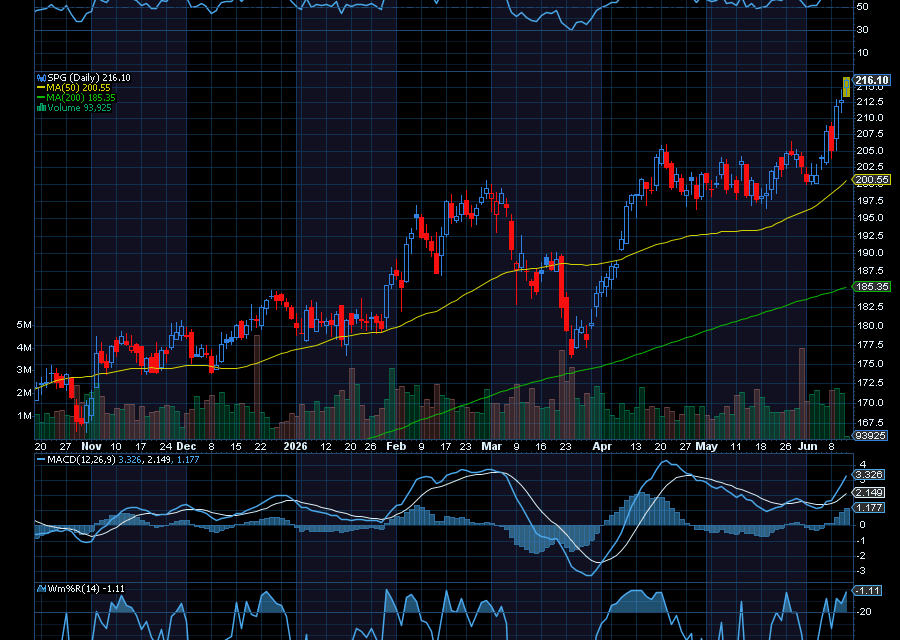This screenshot has height=640, width=900.
Task: Click the yellow line marker beside MA(50)
Action: pos(41,88)
